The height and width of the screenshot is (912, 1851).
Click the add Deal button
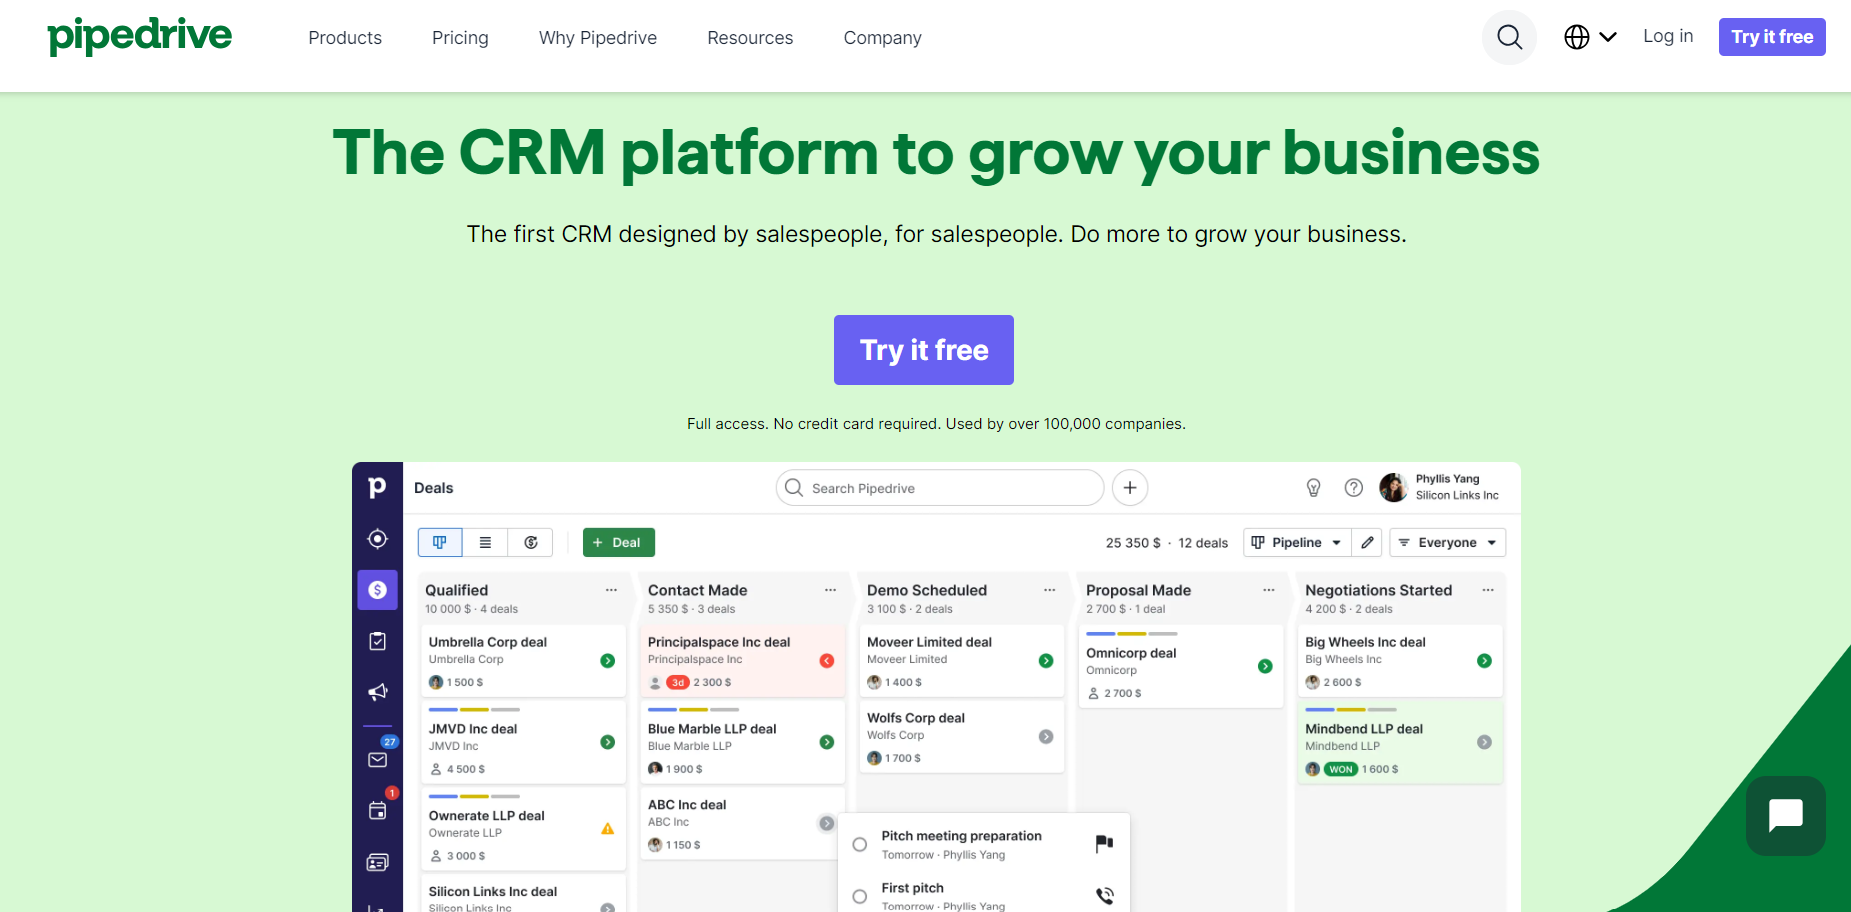tap(619, 542)
